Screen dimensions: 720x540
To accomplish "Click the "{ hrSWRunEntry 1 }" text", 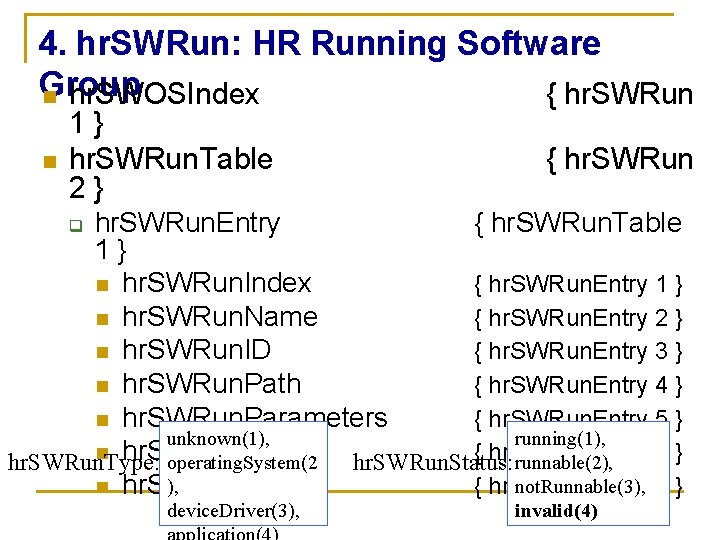I will pyautogui.click(x=578, y=285).
